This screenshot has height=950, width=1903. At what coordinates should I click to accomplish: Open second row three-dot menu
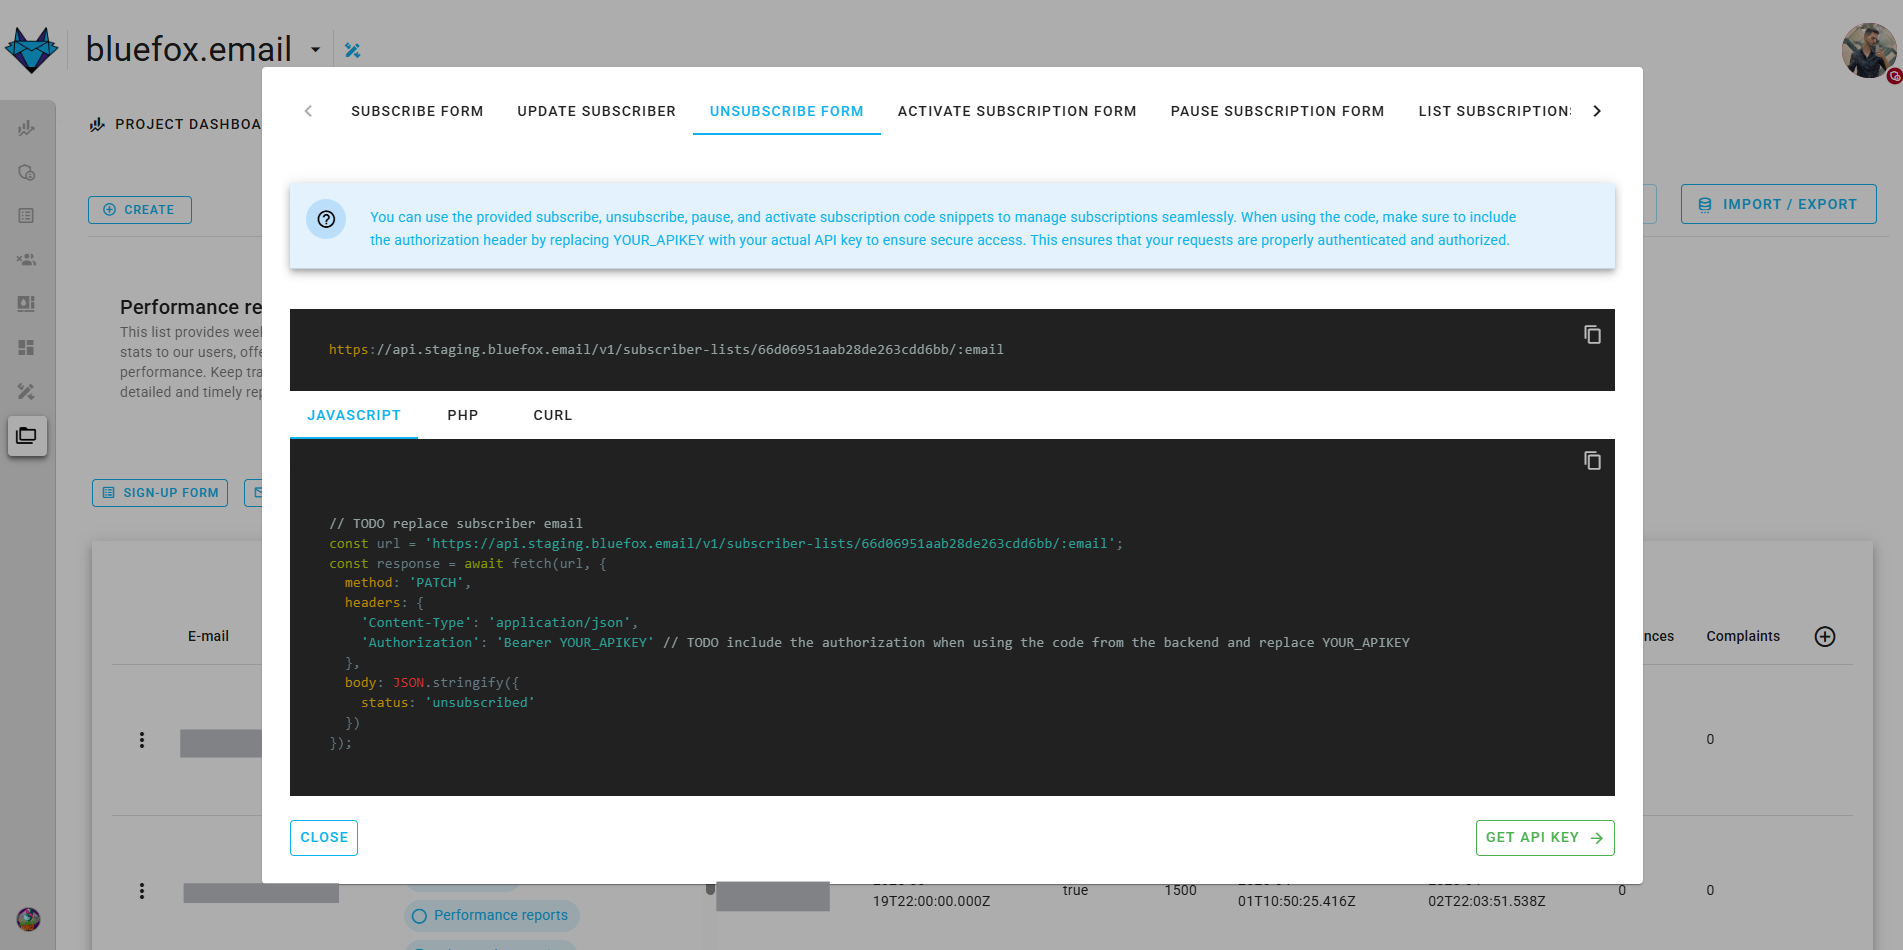click(x=142, y=891)
